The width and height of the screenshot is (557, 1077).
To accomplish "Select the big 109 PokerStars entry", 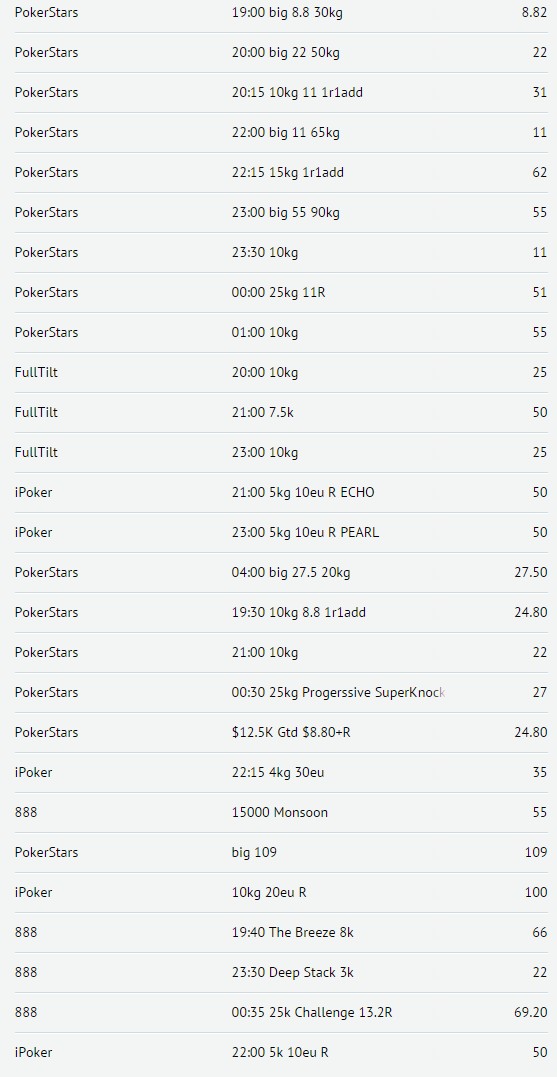I will pos(278,852).
